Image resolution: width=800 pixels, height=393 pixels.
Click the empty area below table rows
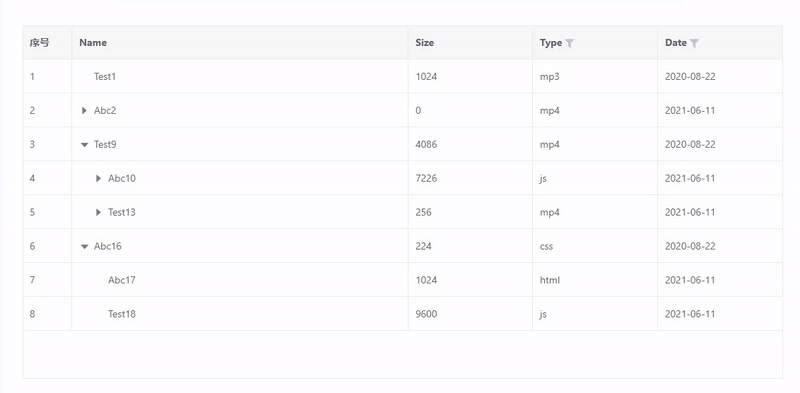403,355
